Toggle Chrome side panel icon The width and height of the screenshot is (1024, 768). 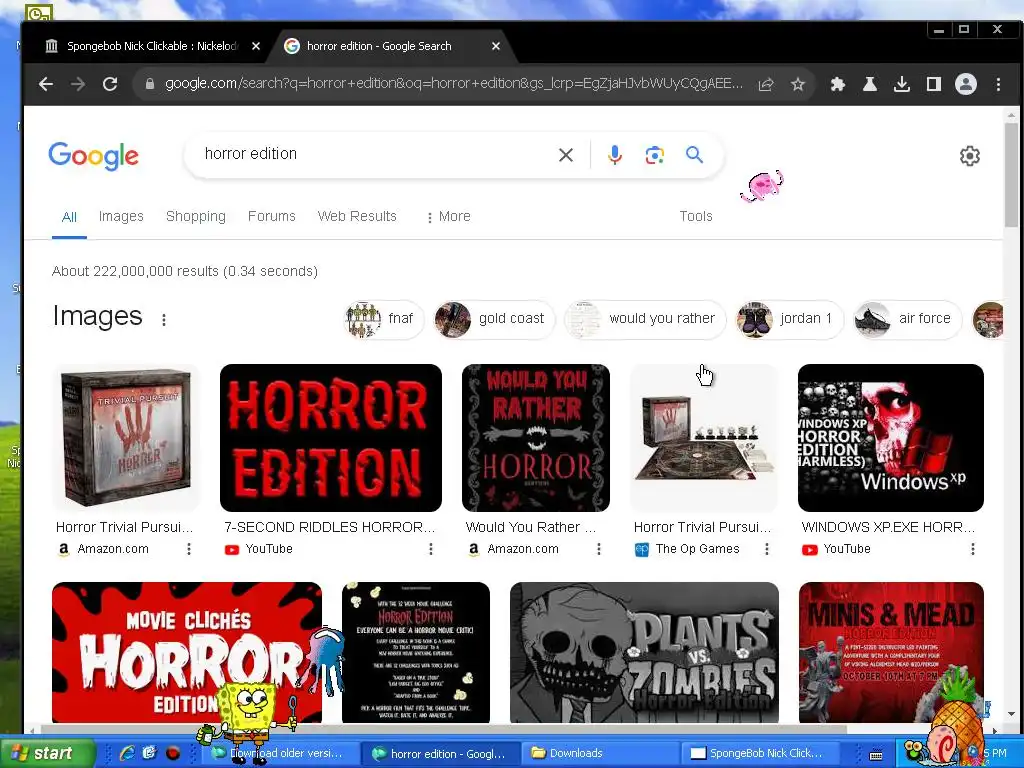(934, 84)
